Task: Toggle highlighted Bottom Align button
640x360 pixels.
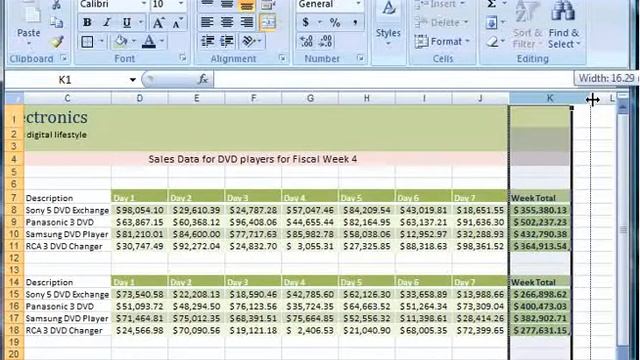Action: point(247,5)
